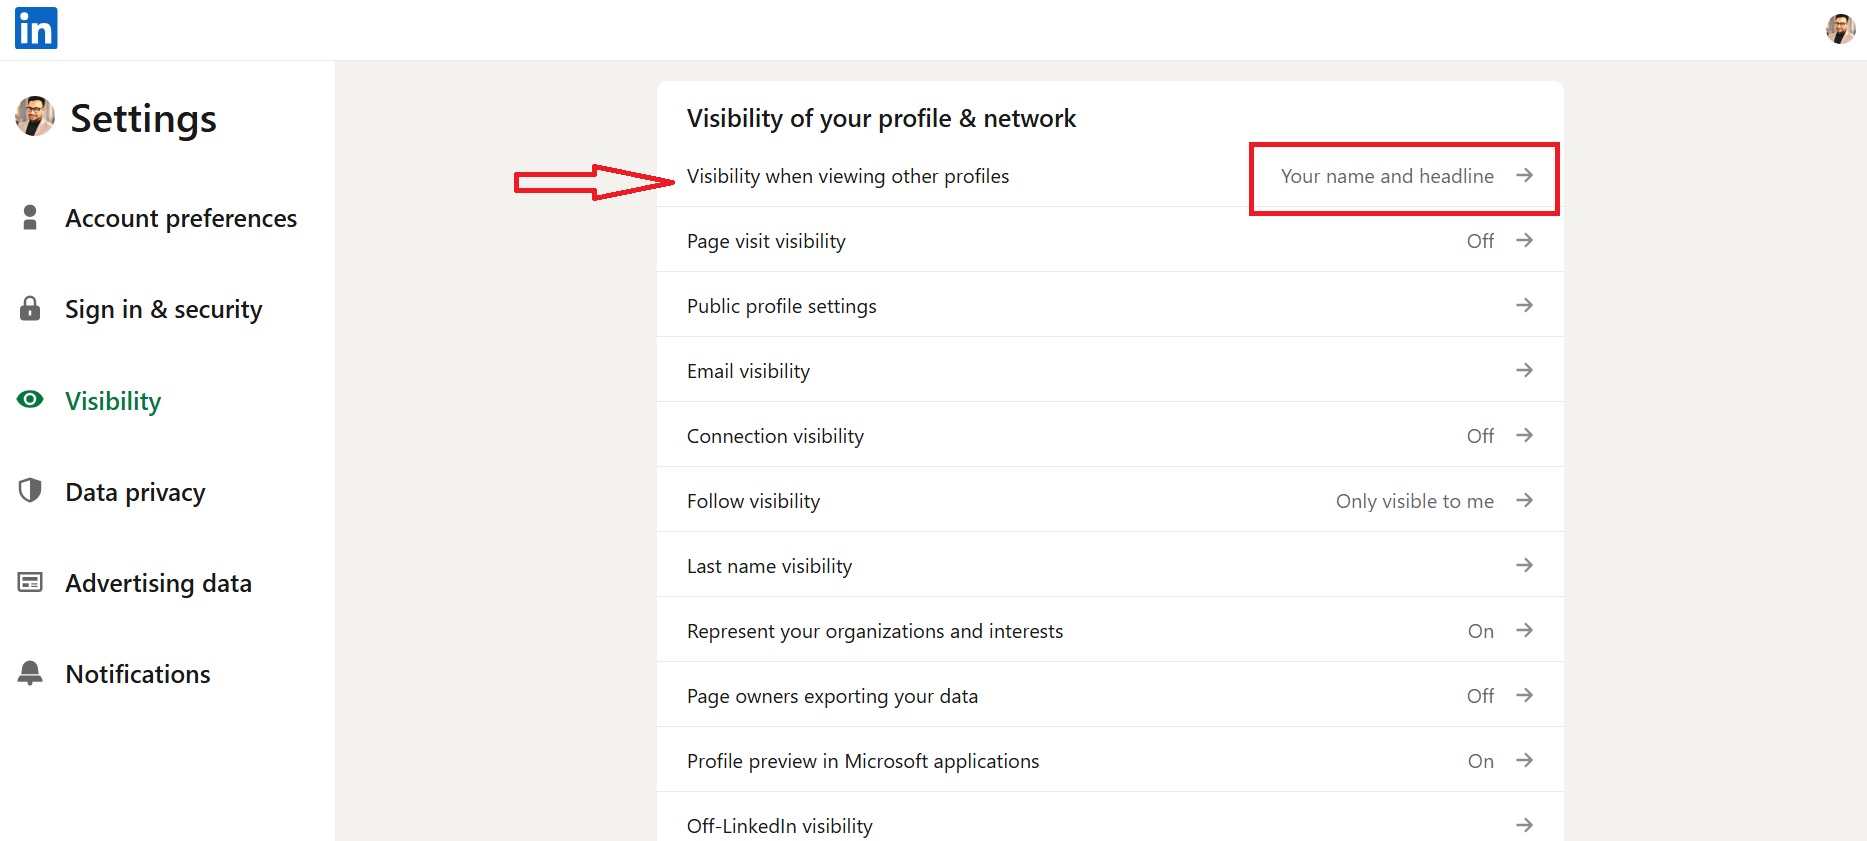Click arrow in Off-LinkedIn visibility row

1524,825
